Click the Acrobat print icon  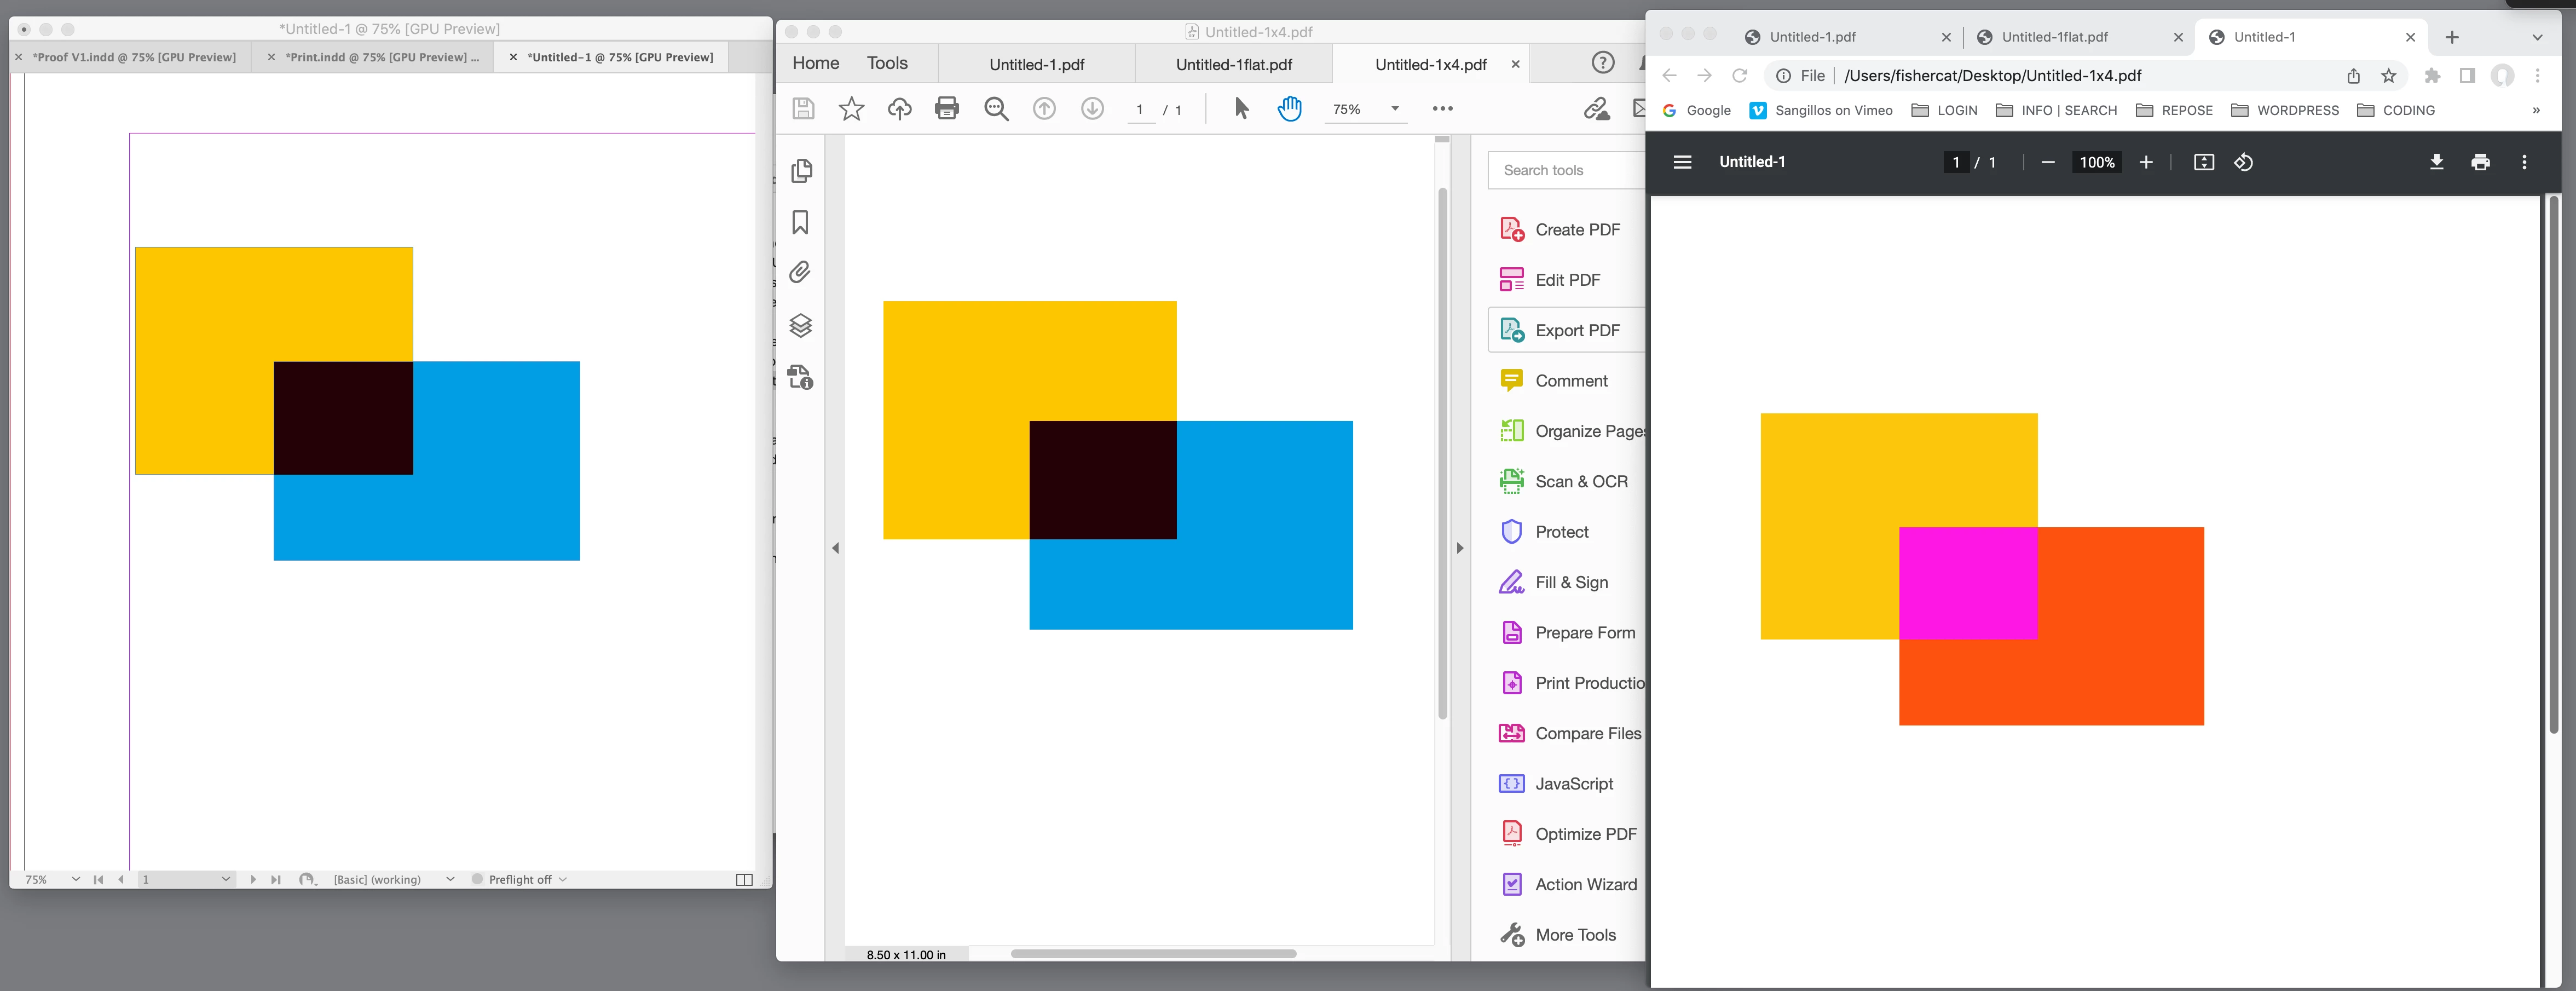click(x=946, y=109)
